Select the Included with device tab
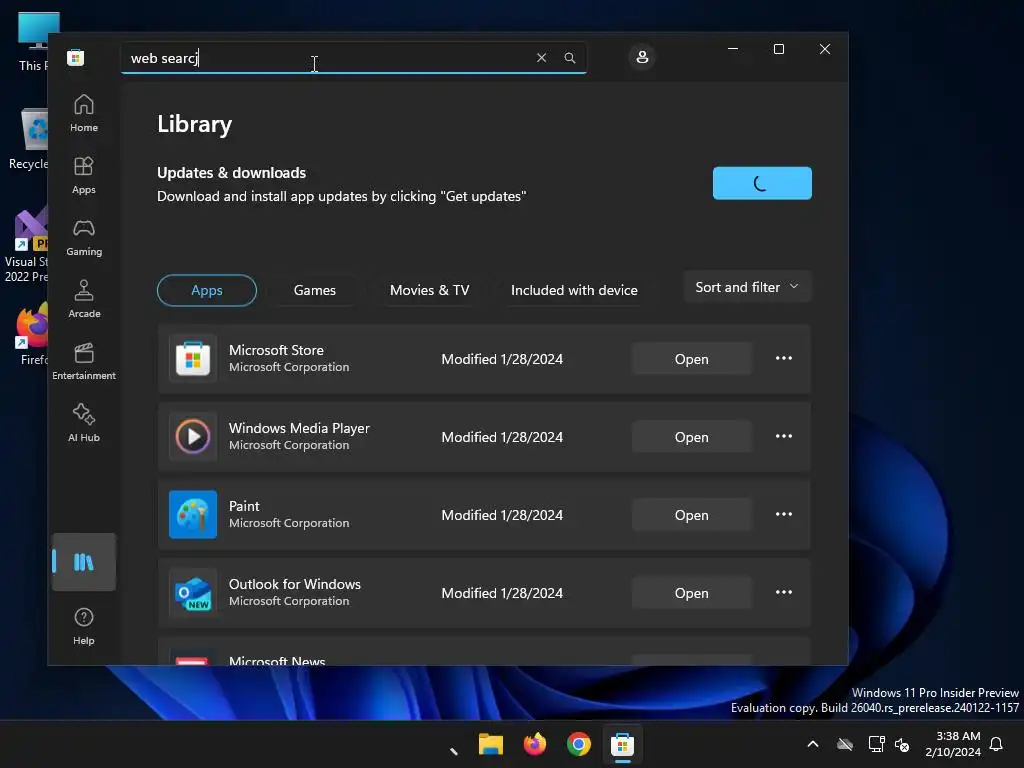Viewport: 1024px width, 768px height. (x=574, y=290)
